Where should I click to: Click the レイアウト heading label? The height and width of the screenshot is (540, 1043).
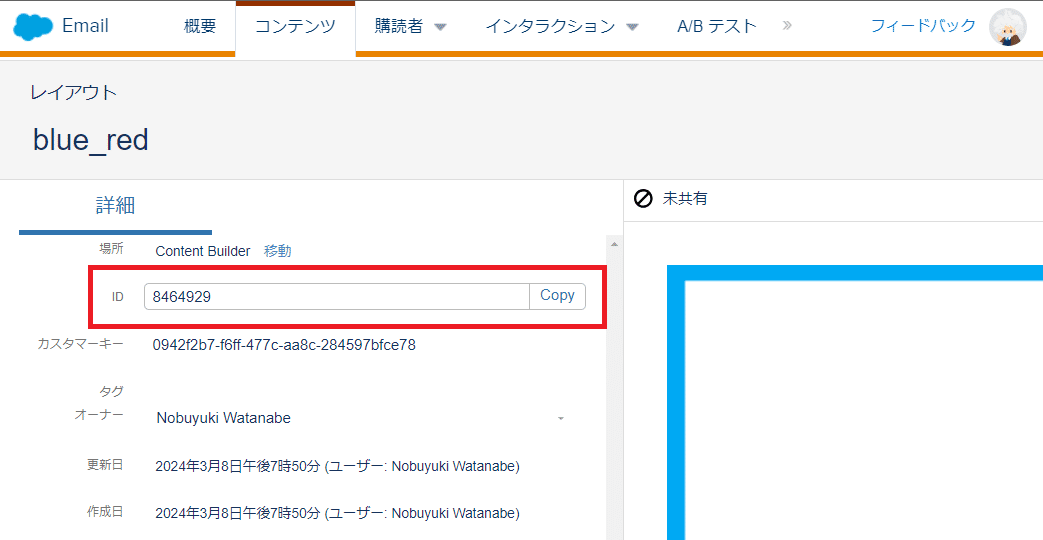point(73,92)
